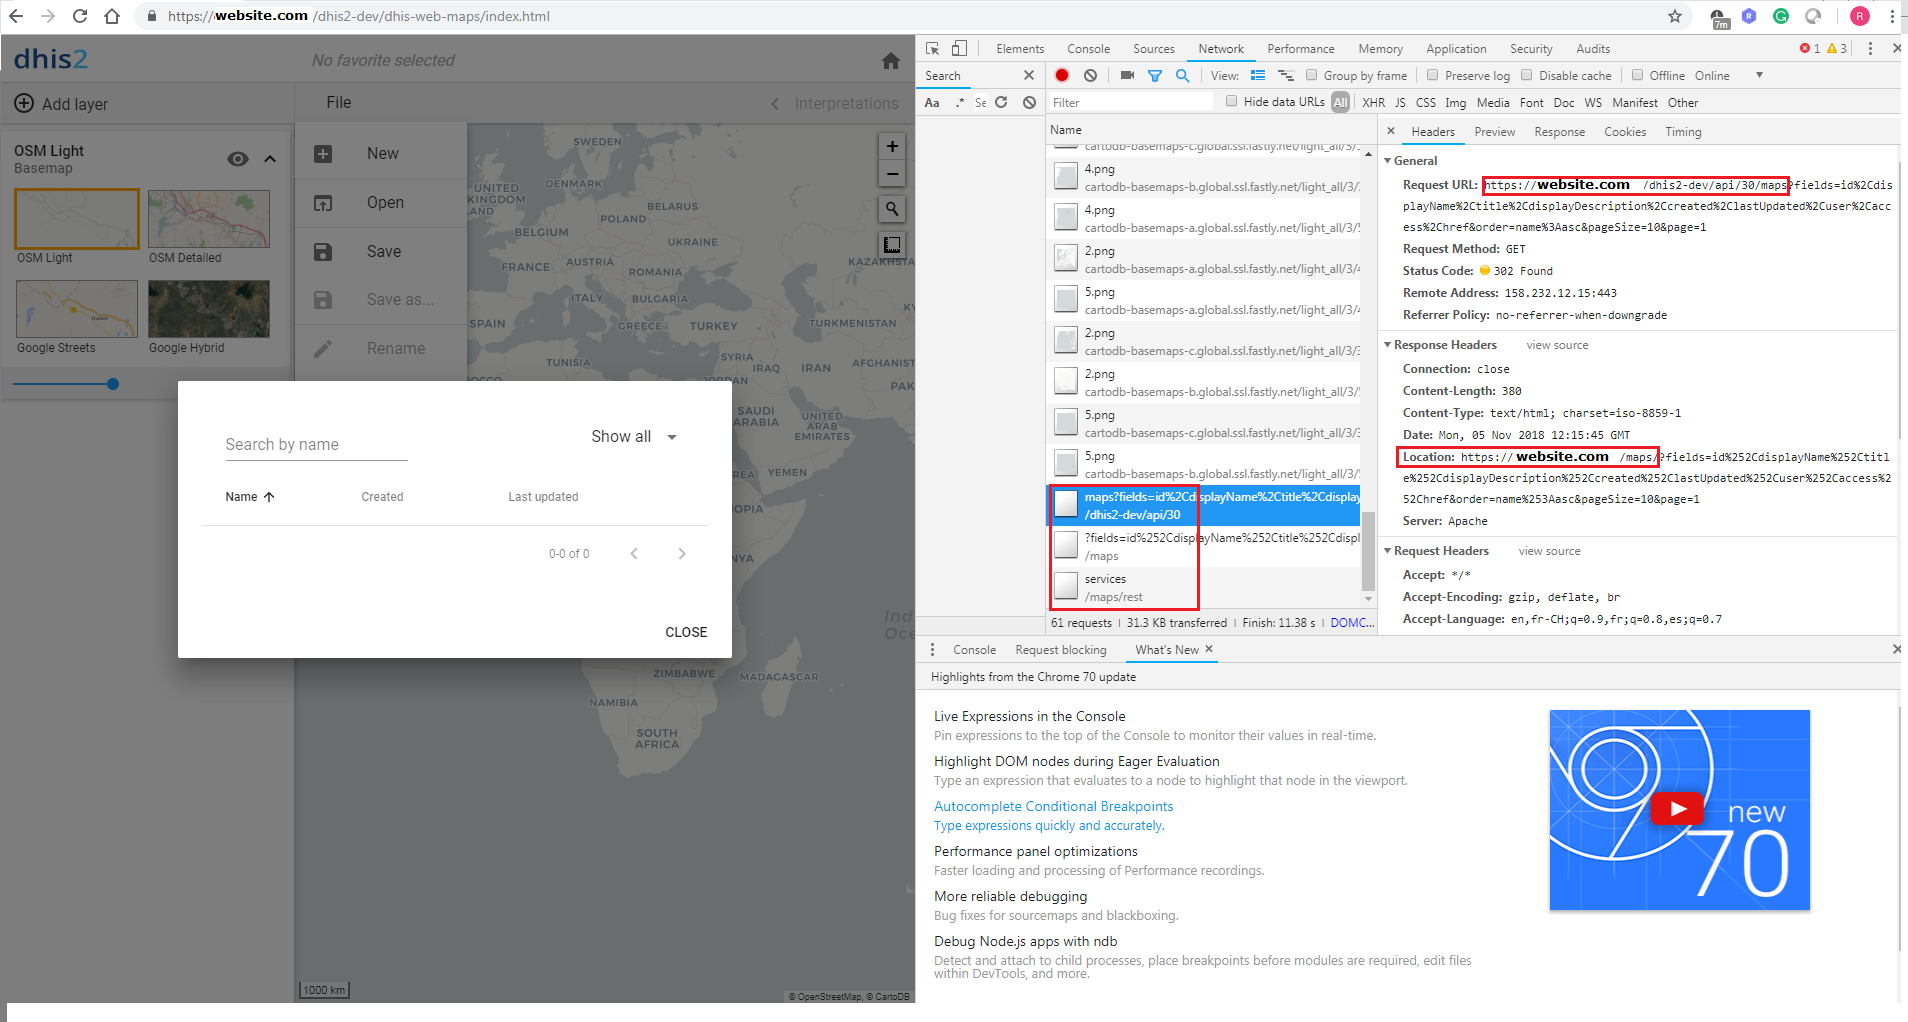Zoom out on the map
The width and height of the screenshot is (1908, 1022).
pos(892,174)
